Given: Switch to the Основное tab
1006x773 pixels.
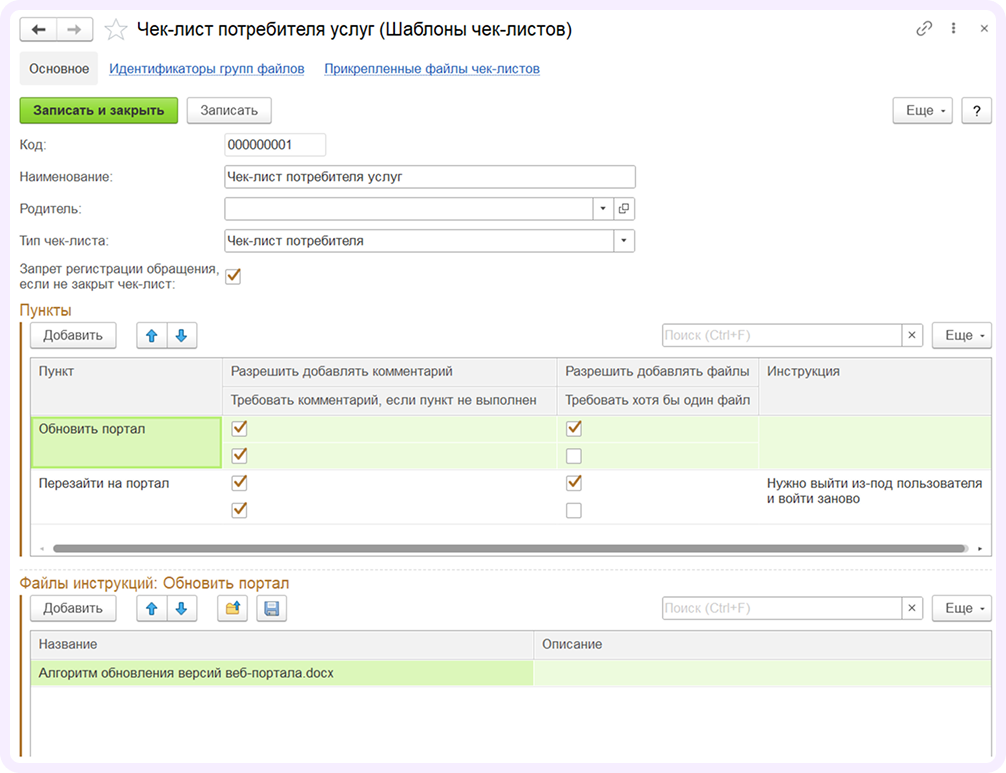Looking at the screenshot, I should click(57, 69).
